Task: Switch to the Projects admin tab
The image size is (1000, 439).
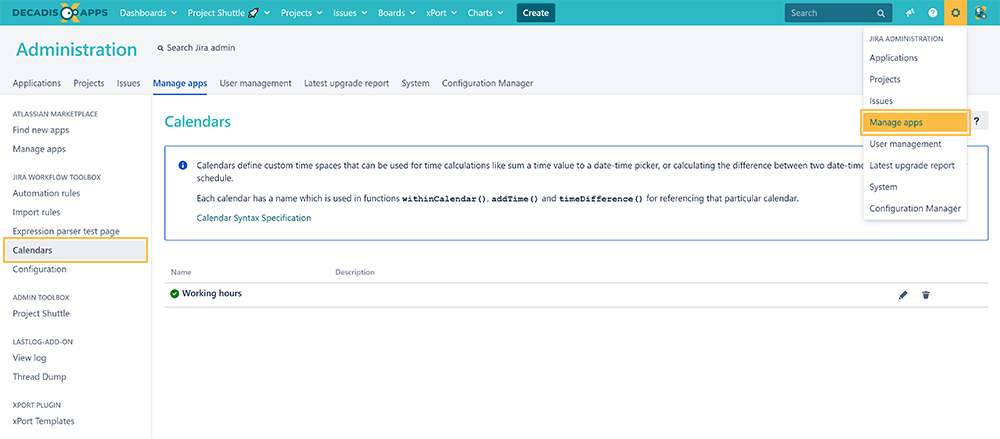Action: click(89, 83)
